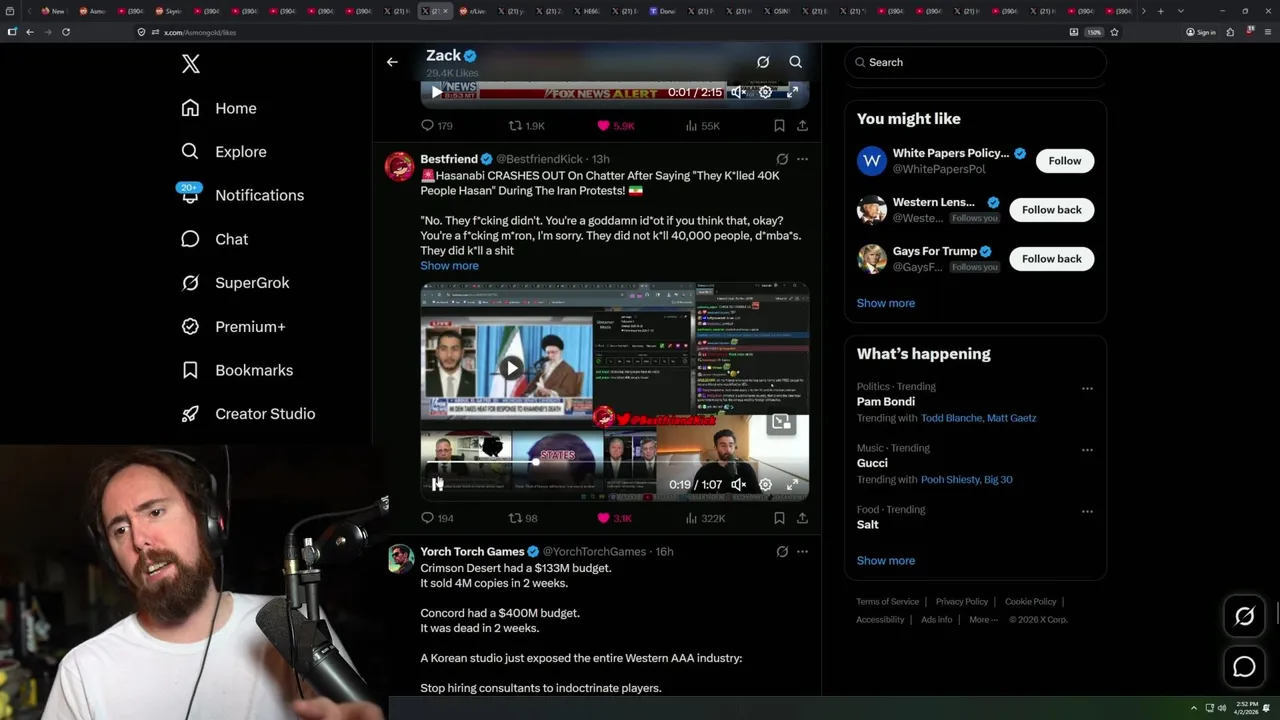The height and width of the screenshot is (720, 1280).
Task: Click the search icon in profile header
Action: pos(796,62)
